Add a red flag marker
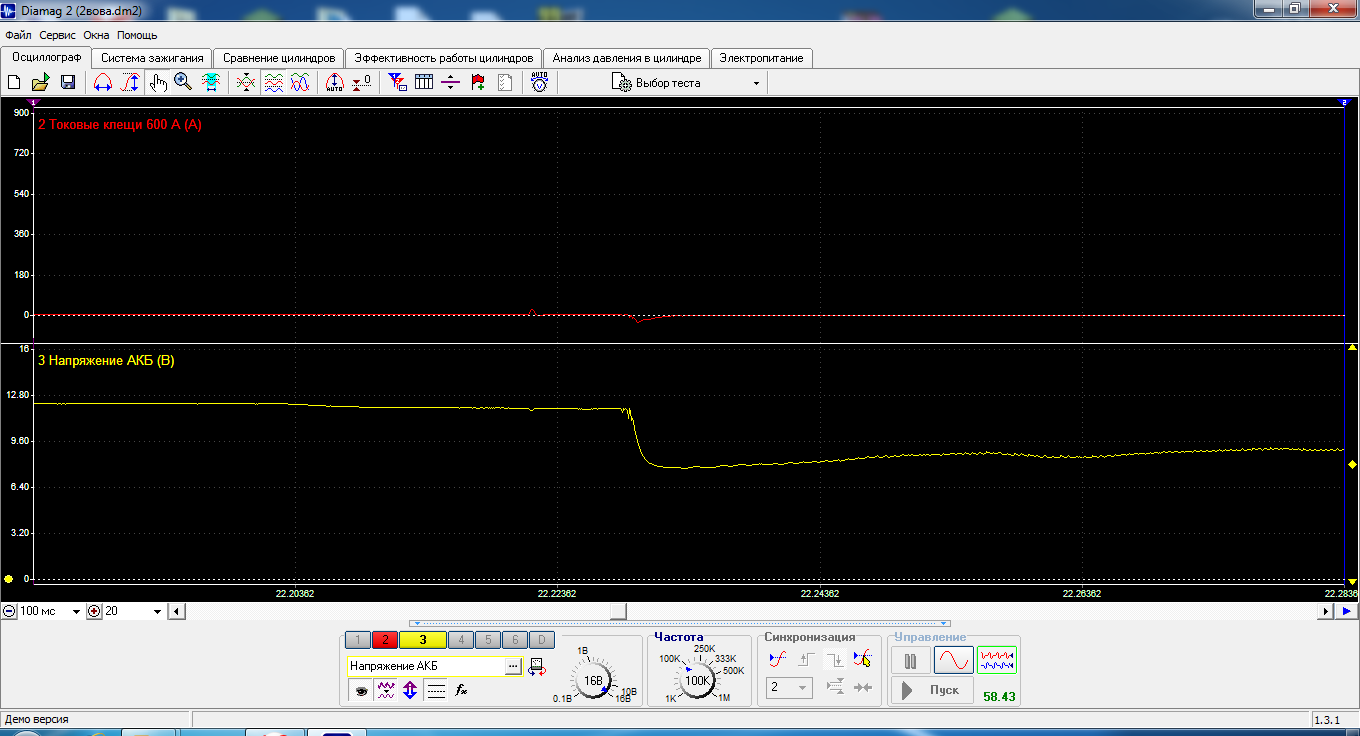Screen dimensions: 1360x736 [478, 83]
